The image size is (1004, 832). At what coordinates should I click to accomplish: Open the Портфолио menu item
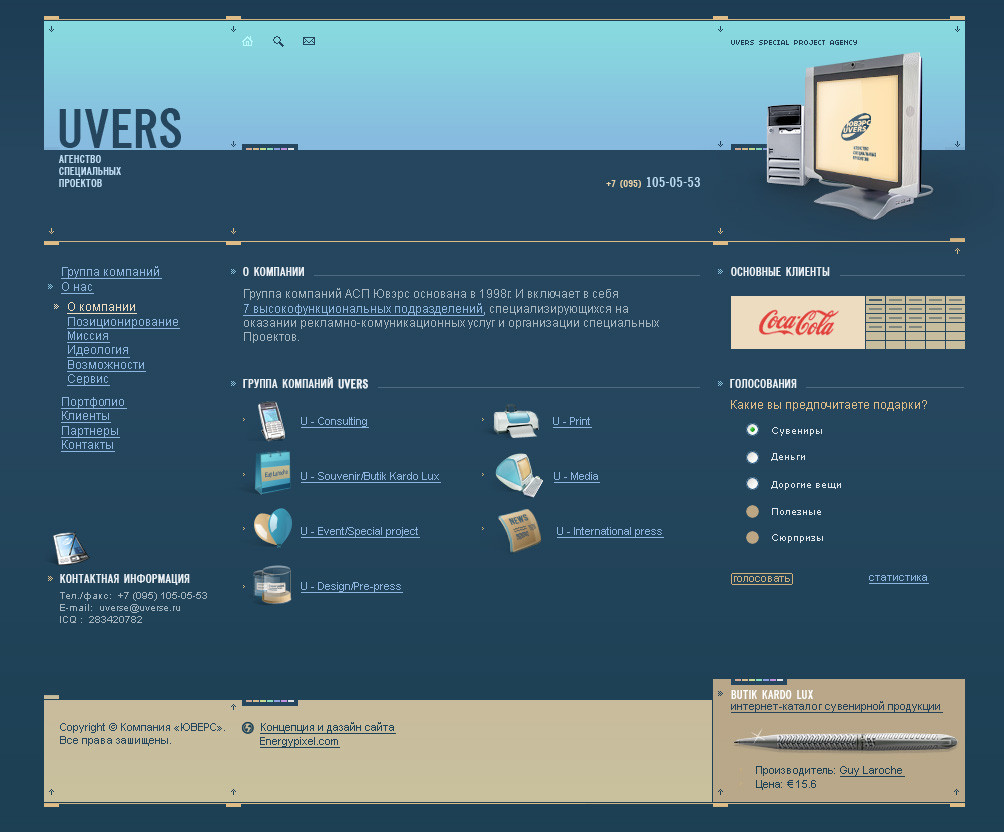coord(93,402)
